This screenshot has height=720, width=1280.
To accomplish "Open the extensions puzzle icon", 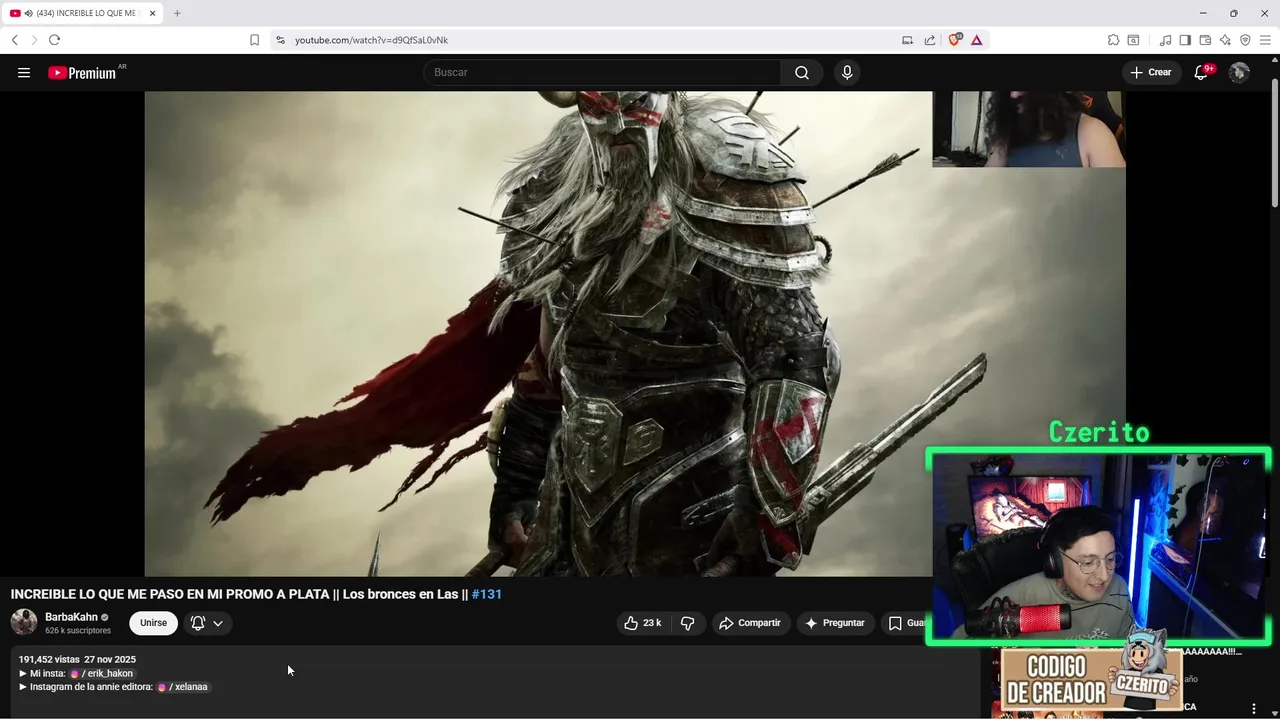I will [1113, 40].
